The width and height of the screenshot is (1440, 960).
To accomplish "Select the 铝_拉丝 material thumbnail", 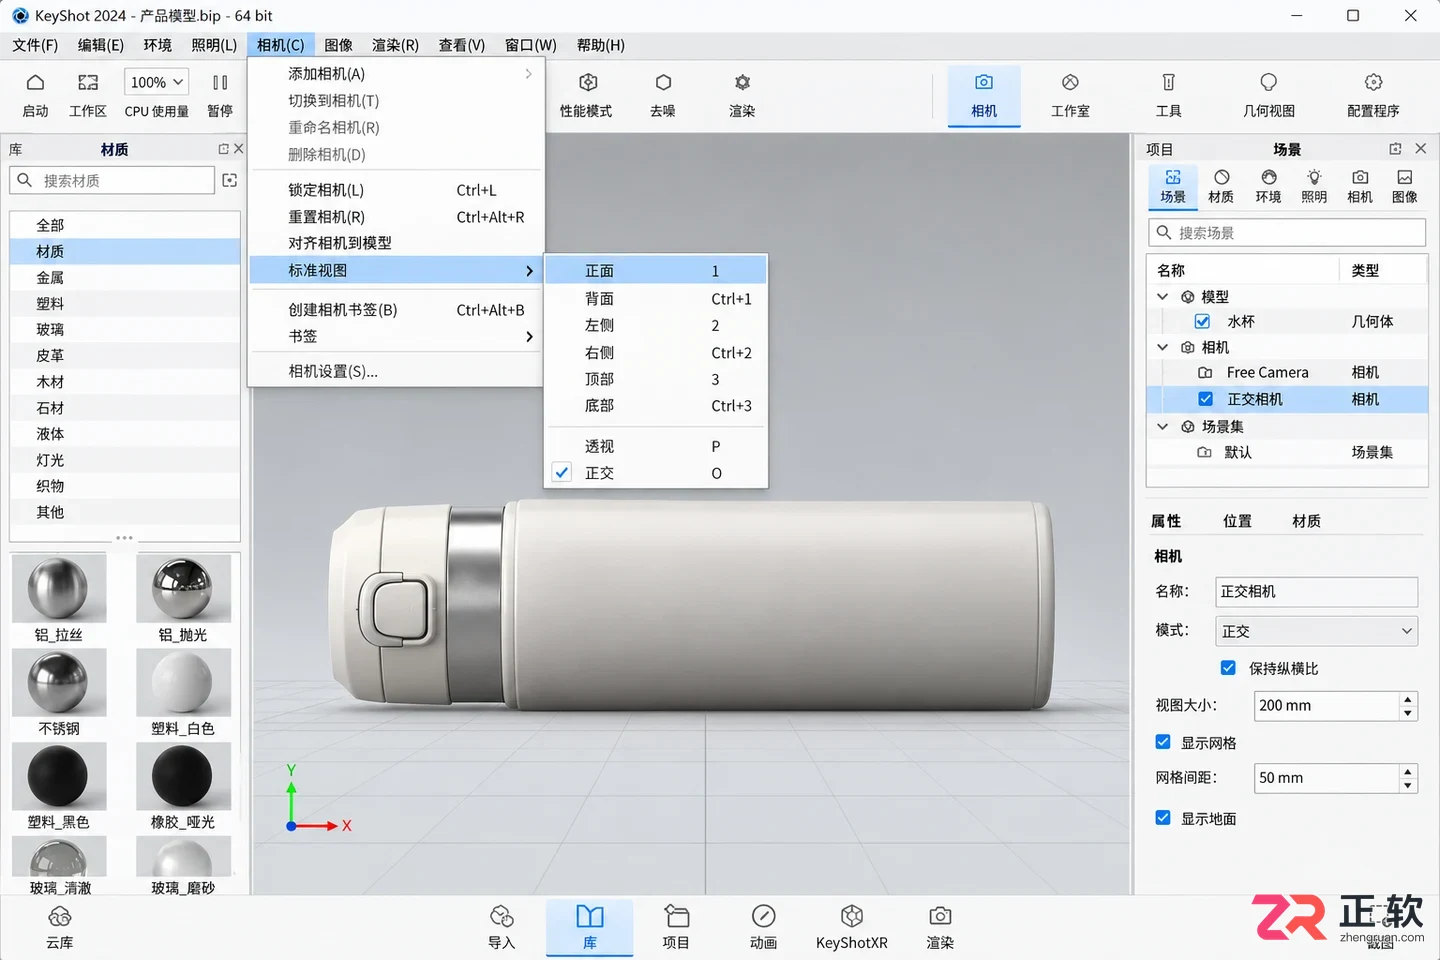I will tap(59, 590).
